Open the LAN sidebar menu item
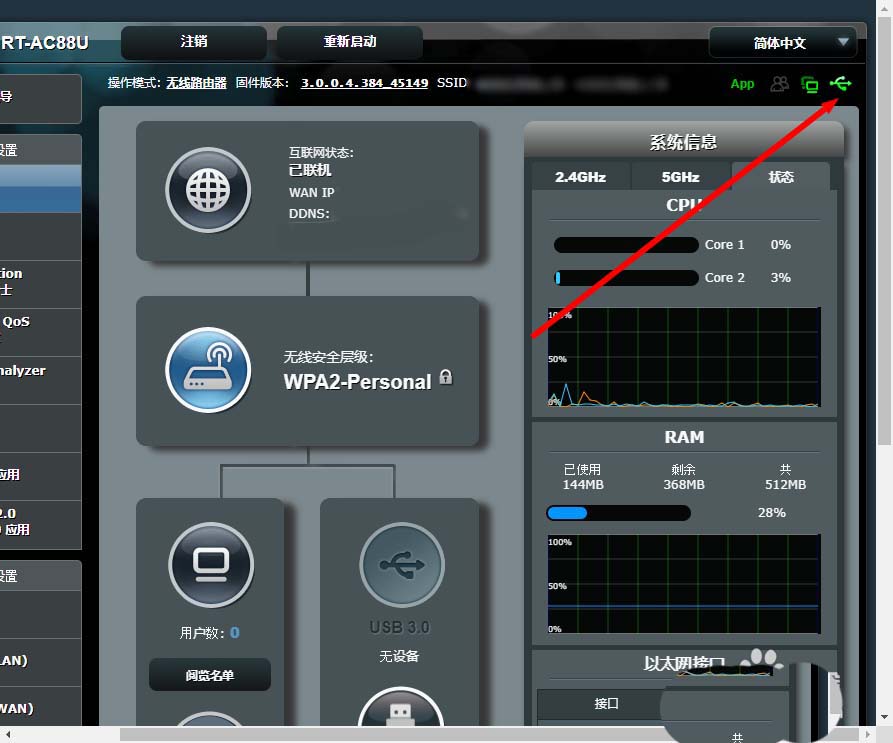The image size is (893, 743). click(x=40, y=662)
